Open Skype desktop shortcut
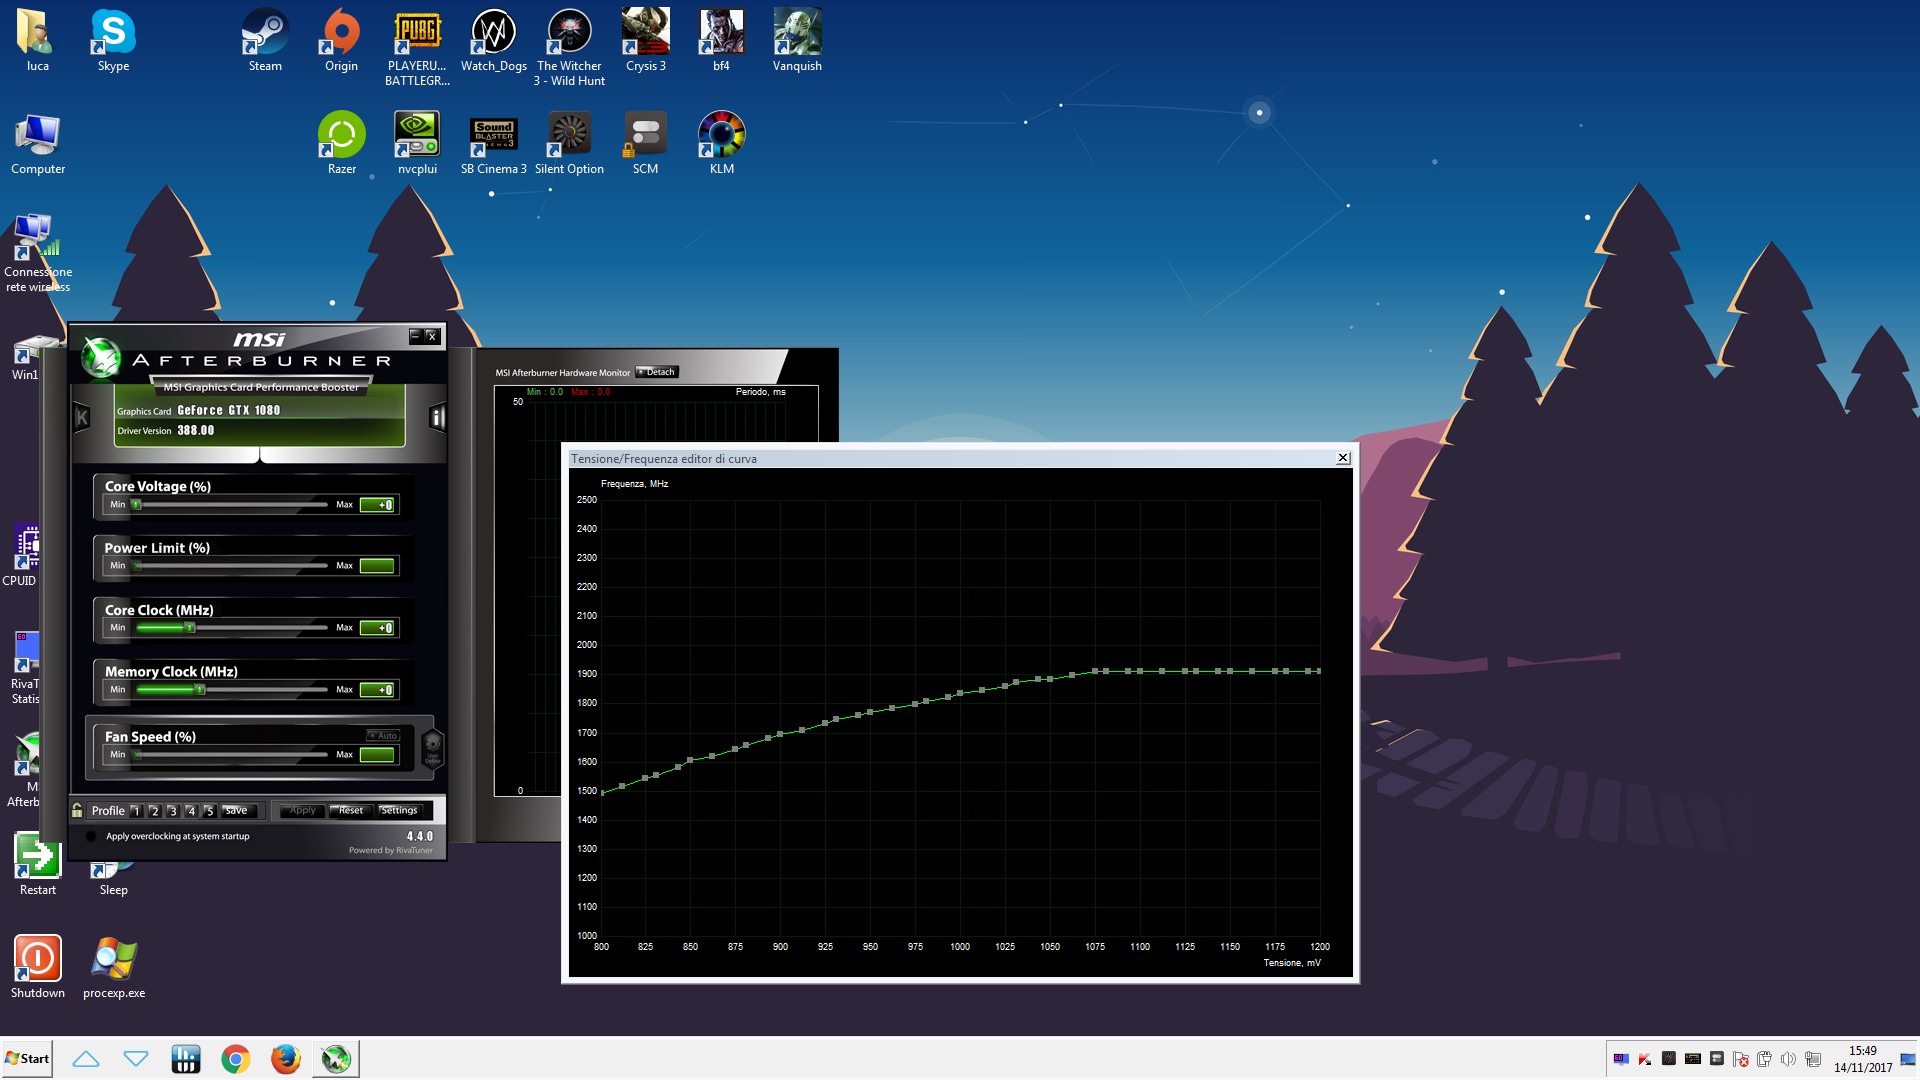 [113, 41]
